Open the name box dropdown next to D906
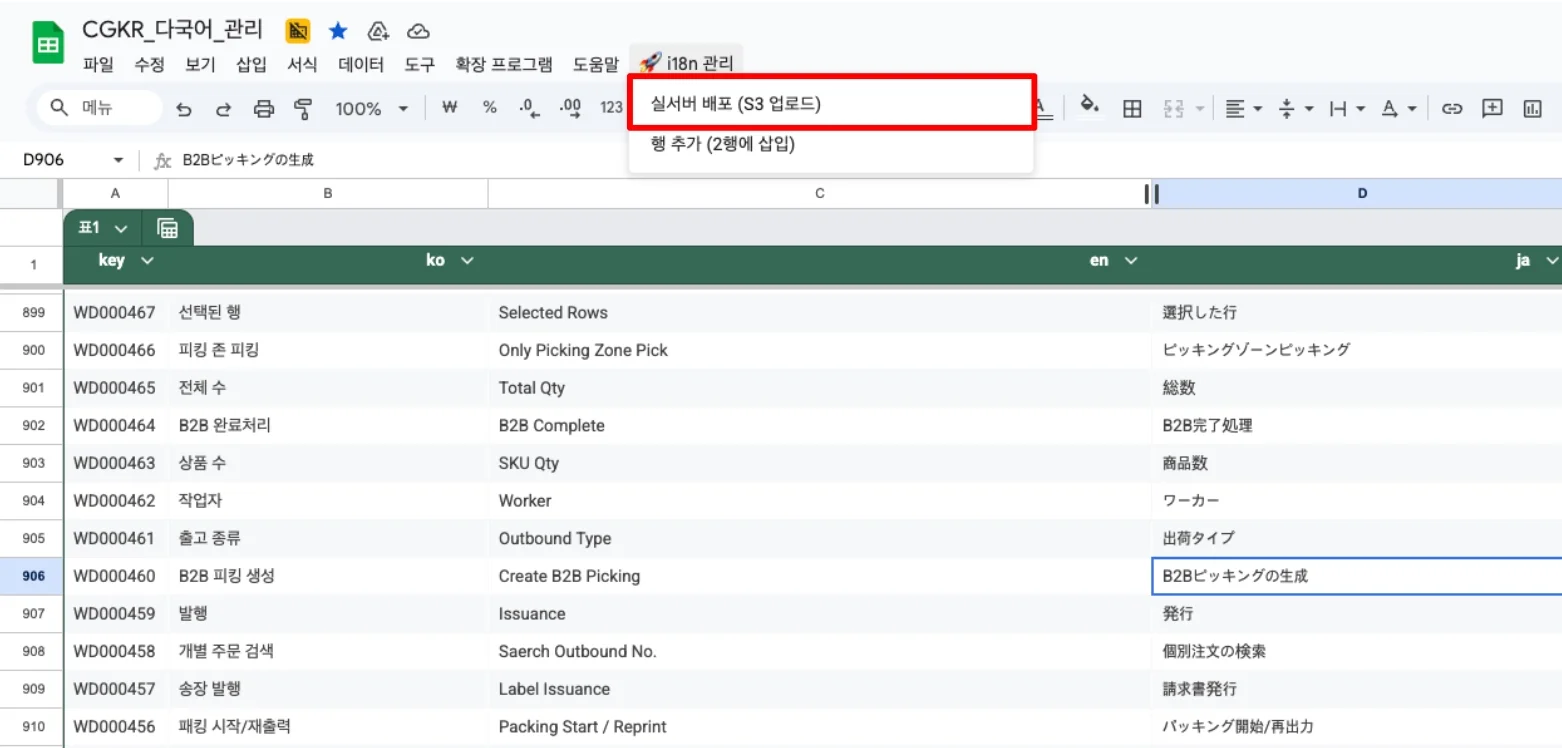 (x=118, y=160)
